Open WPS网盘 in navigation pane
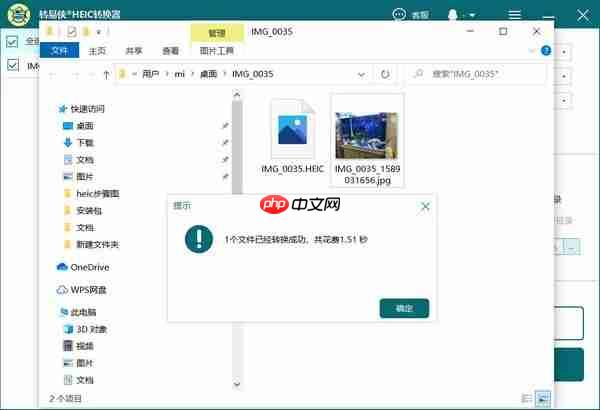Viewport: 600px width, 410px height. click(82, 290)
